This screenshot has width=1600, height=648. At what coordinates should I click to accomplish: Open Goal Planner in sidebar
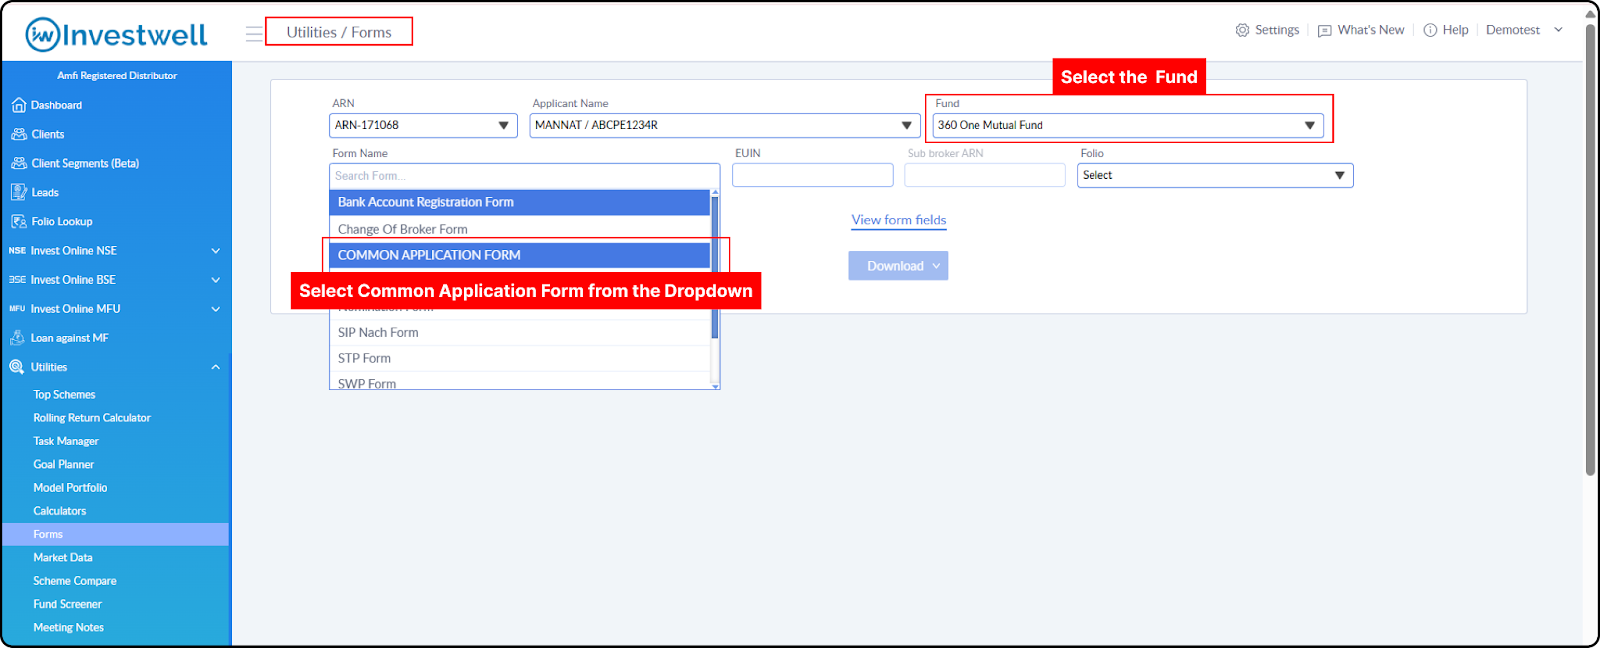pyautogui.click(x=64, y=464)
